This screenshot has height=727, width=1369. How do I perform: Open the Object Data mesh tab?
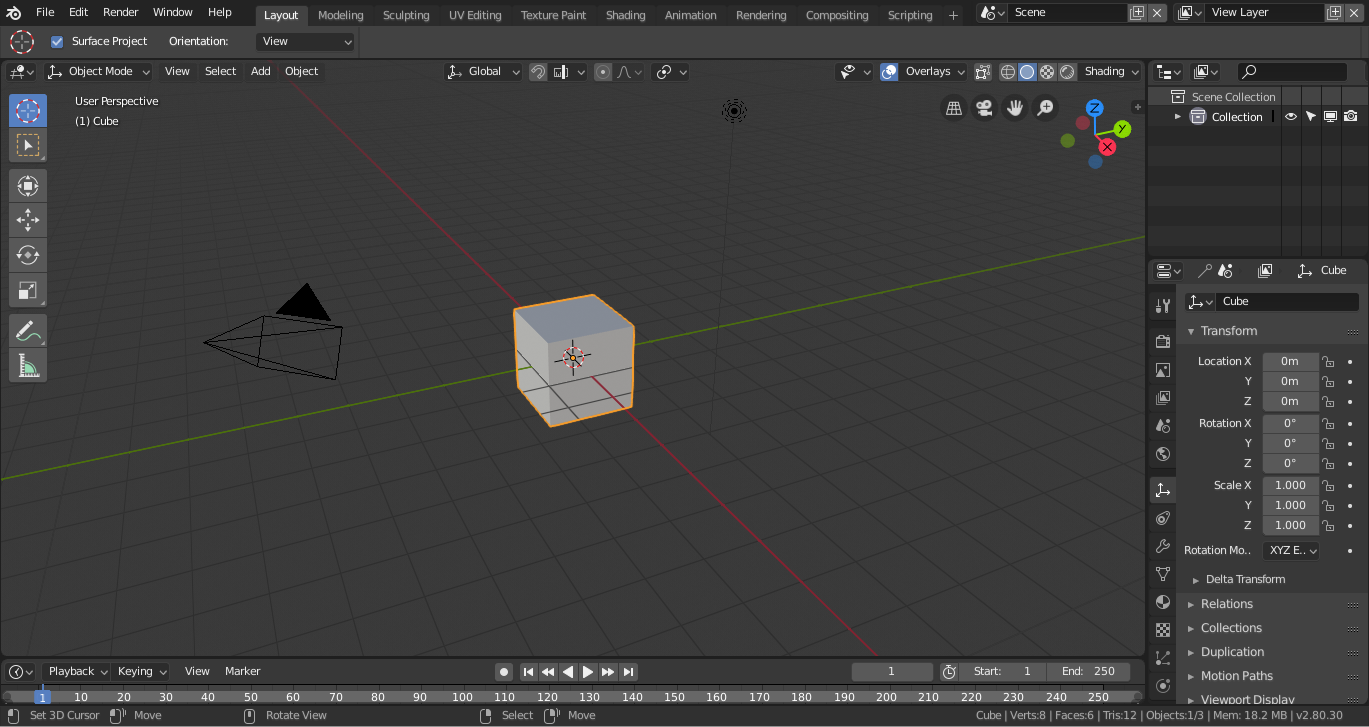1162,574
